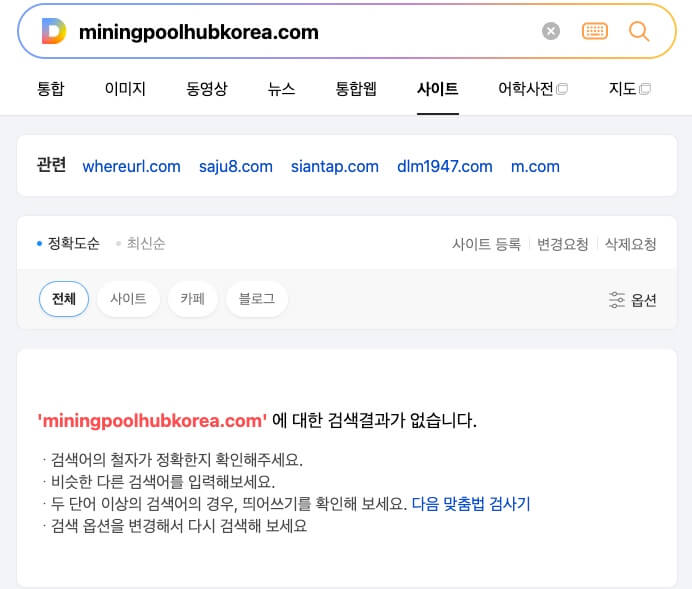Viewport: 692px width, 589px height.
Task: Sort results by 최신순
Action: click(141, 243)
